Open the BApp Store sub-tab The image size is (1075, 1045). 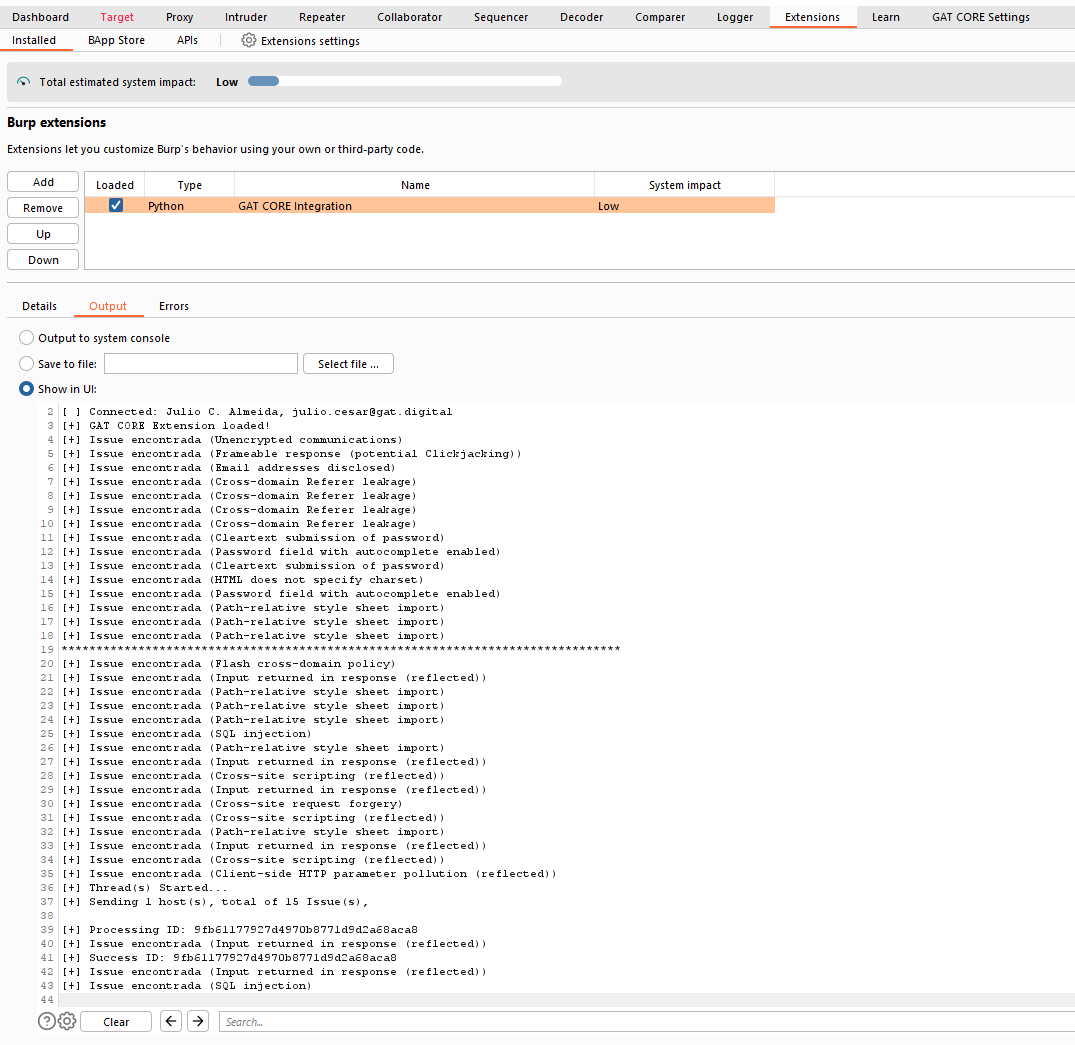point(117,40)
